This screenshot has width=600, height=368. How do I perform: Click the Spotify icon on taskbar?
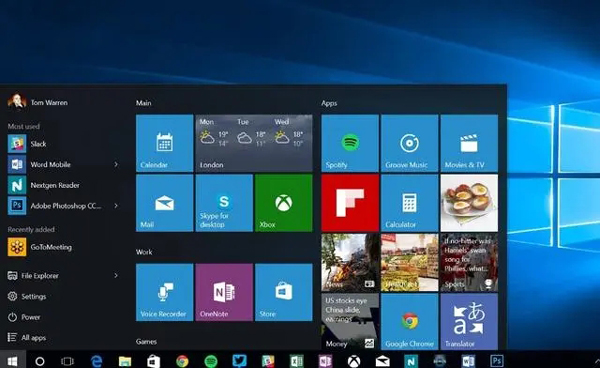(x=211, y=361)
